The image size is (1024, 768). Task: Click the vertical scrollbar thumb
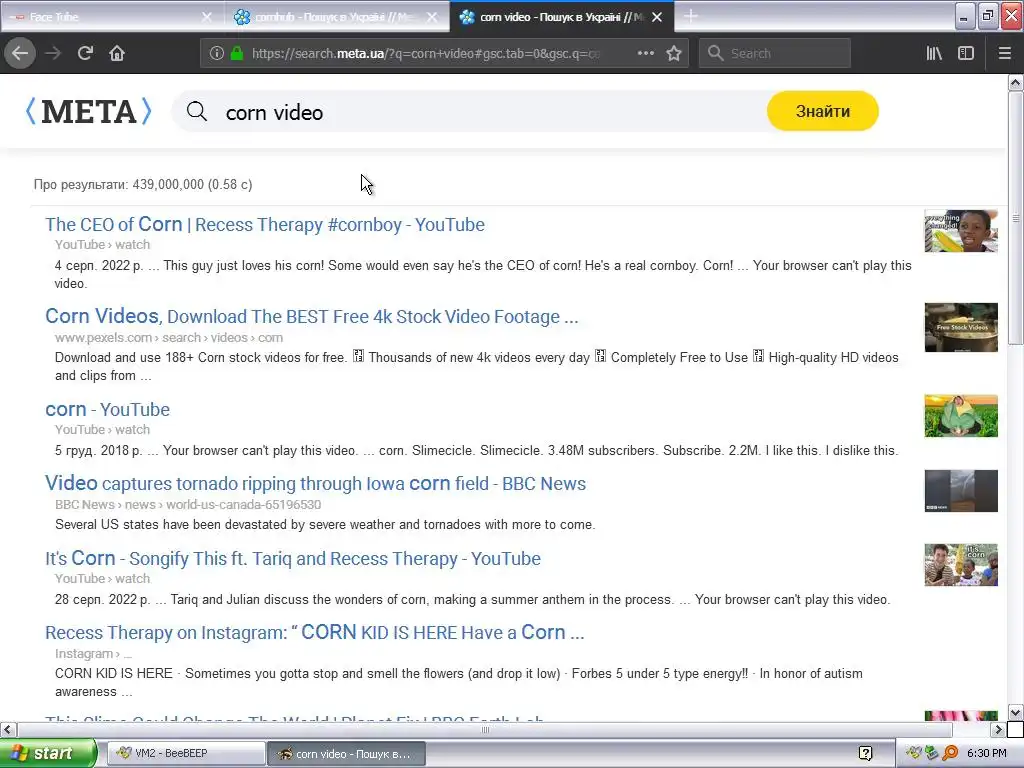1015,219
